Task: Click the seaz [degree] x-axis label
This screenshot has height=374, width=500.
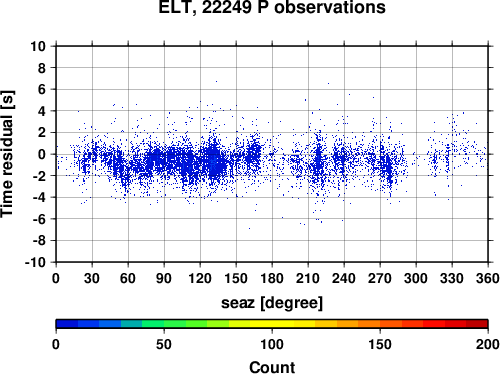Action: tap(272, 303)
